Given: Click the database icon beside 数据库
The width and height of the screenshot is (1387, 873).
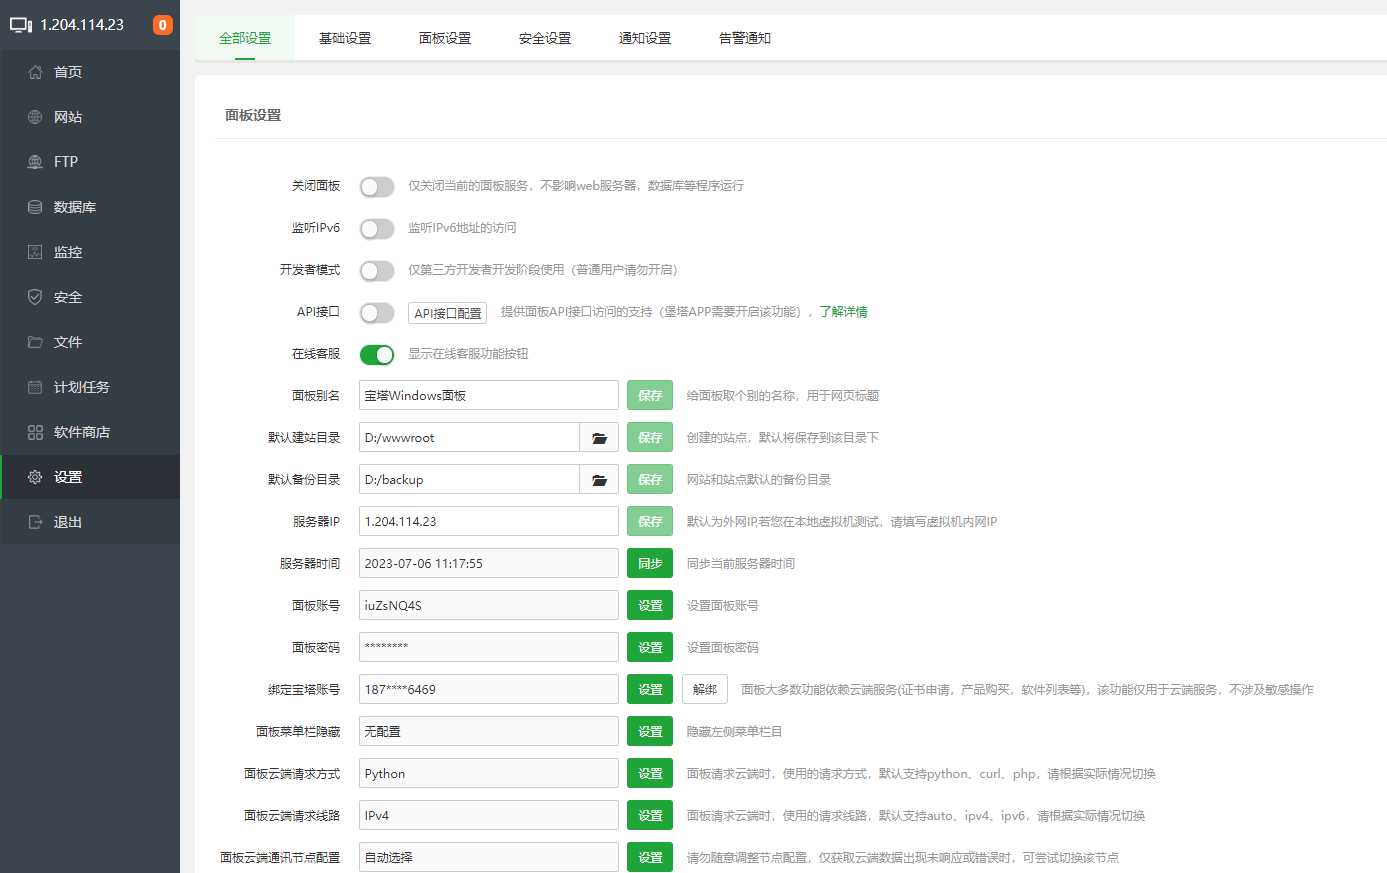Looking at the screenshot, I should click(35, 207).
